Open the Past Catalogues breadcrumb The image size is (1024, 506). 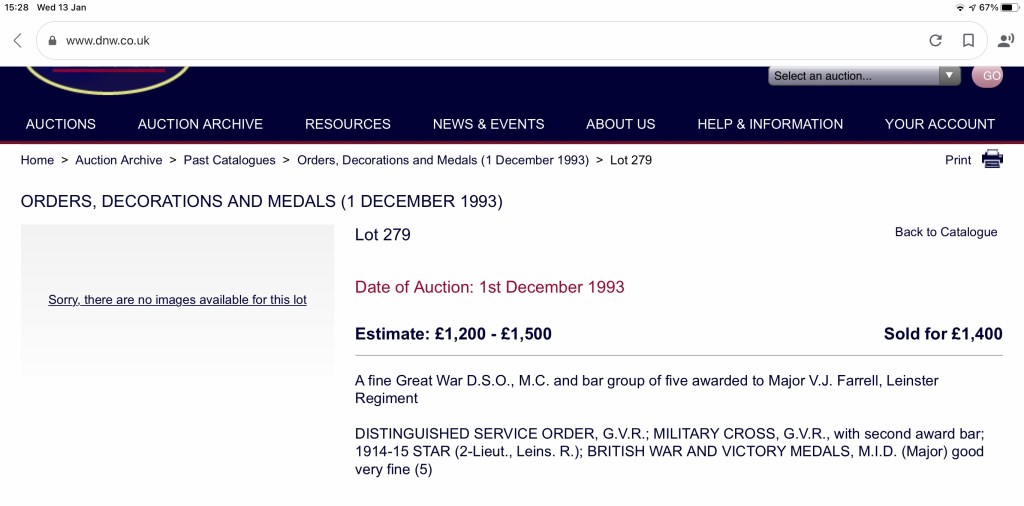[229, 160]
